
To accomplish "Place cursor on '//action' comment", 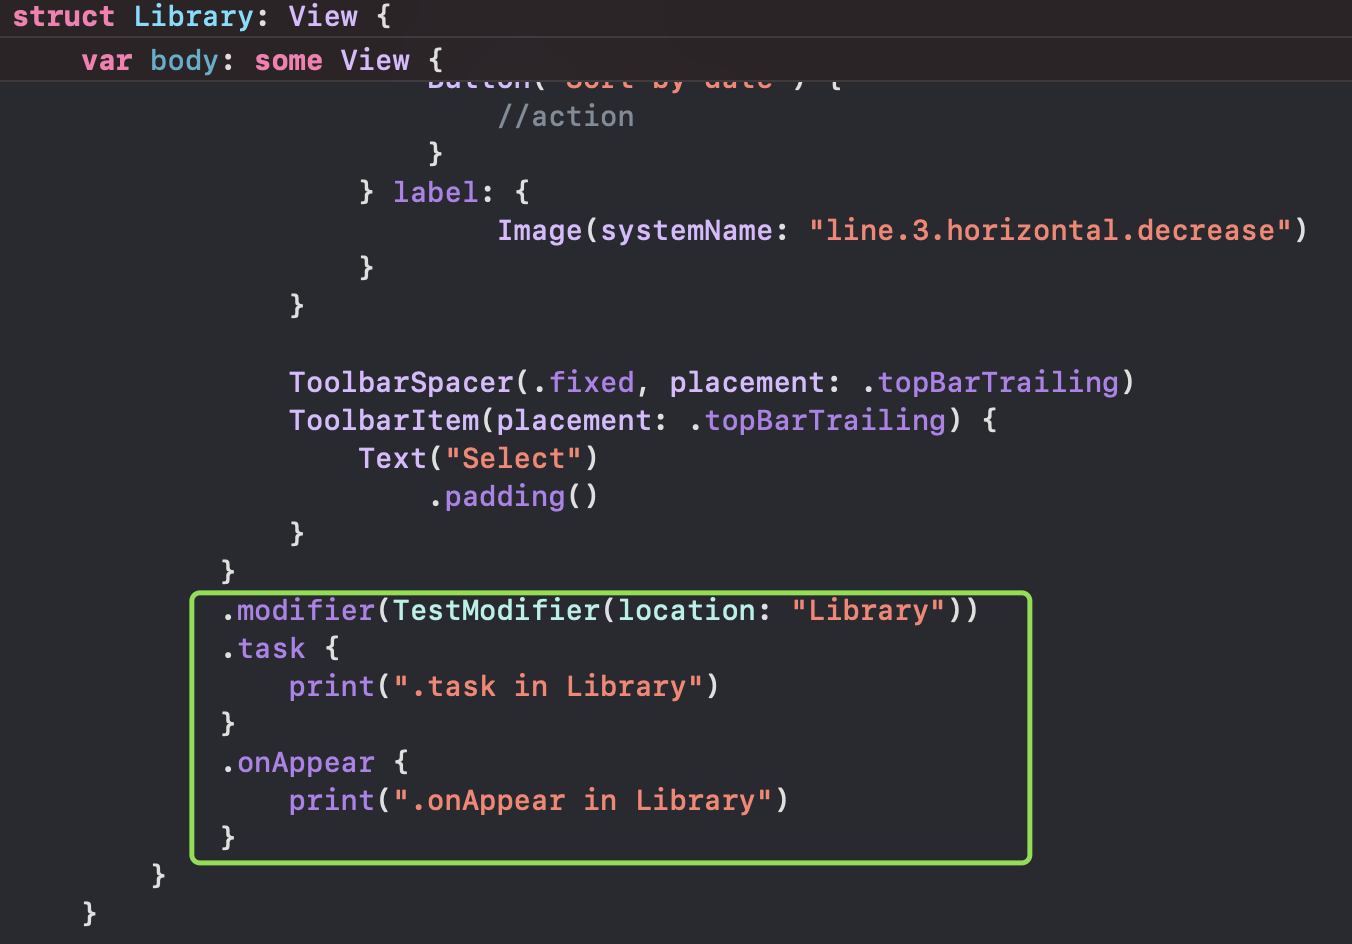I will click(x=566, y=116).
